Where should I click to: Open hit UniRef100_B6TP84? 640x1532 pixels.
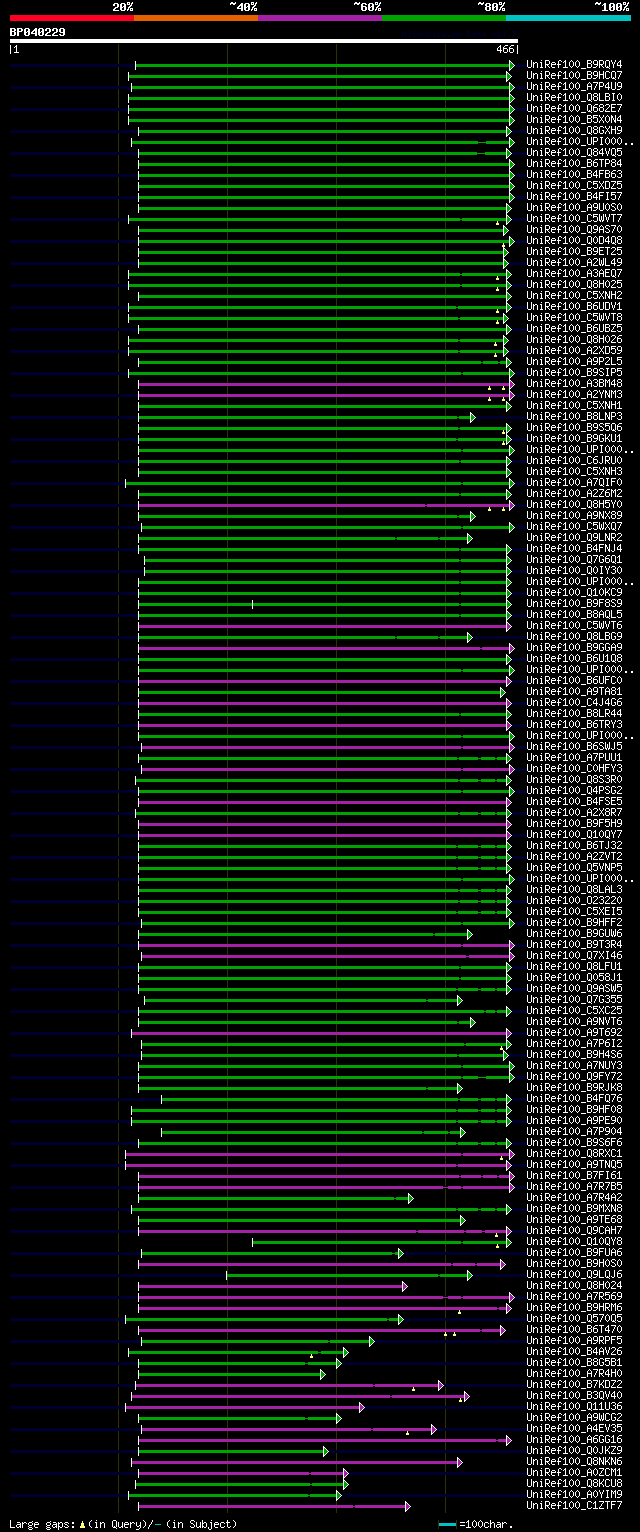pyautogui.click(x=574, y=164)
